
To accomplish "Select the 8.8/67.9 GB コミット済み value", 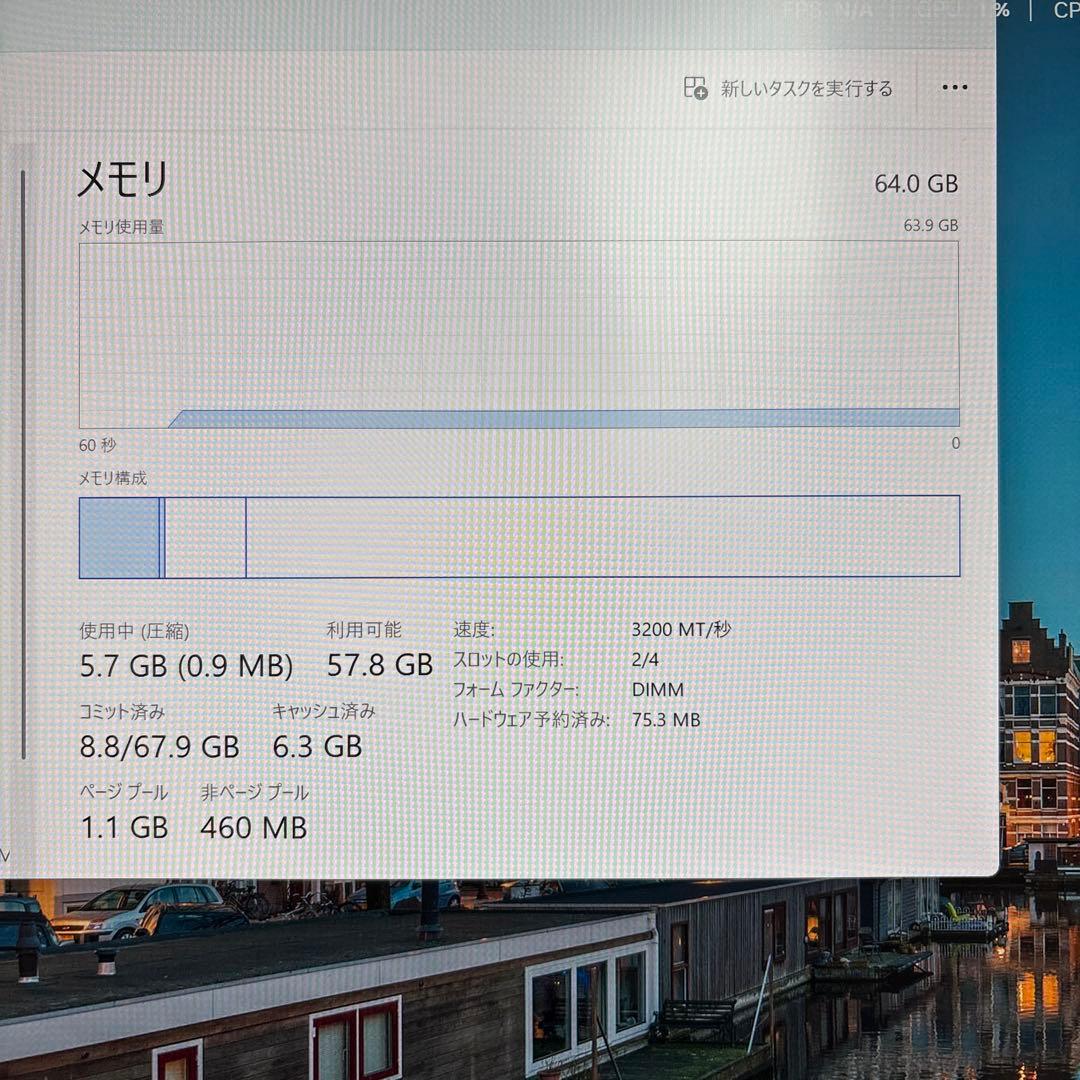I will coord(160,747).
